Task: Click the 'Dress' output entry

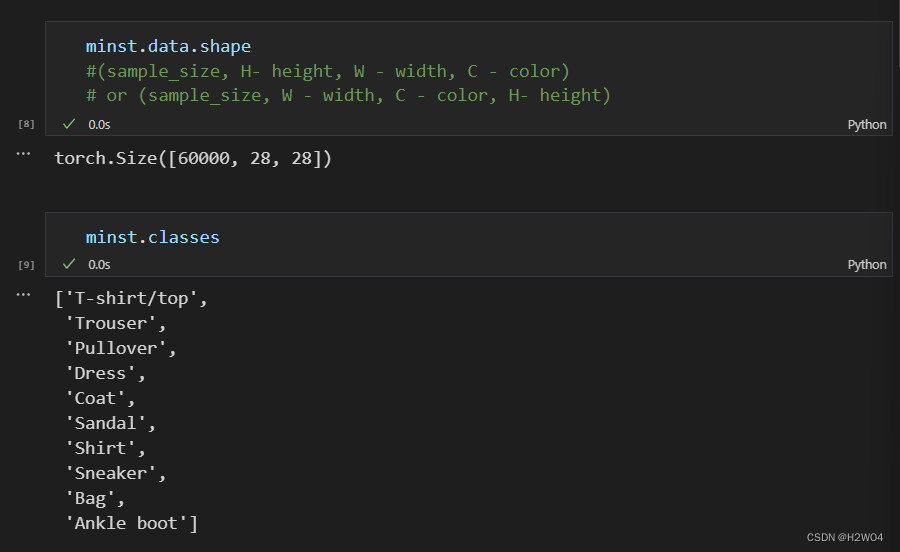Action: [x=100, y=374]
